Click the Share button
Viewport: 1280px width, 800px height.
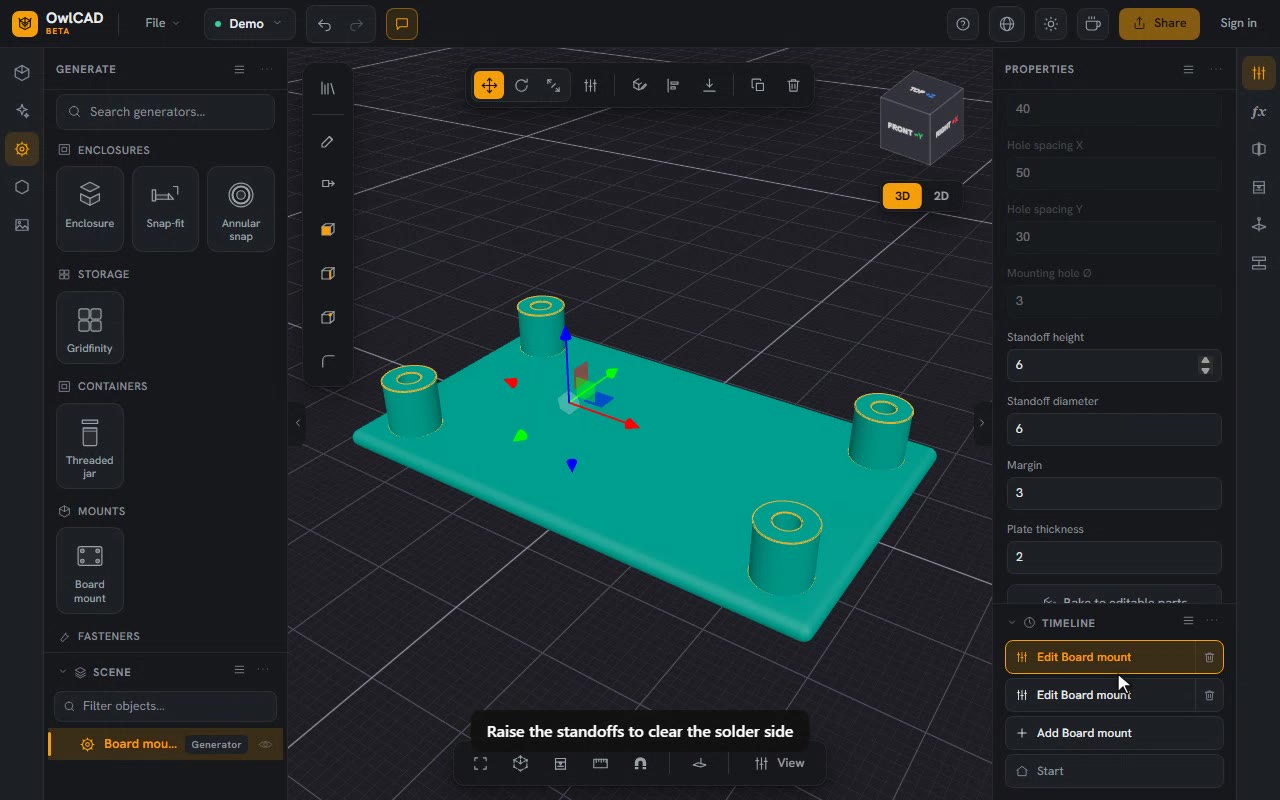click(1159, 24)
